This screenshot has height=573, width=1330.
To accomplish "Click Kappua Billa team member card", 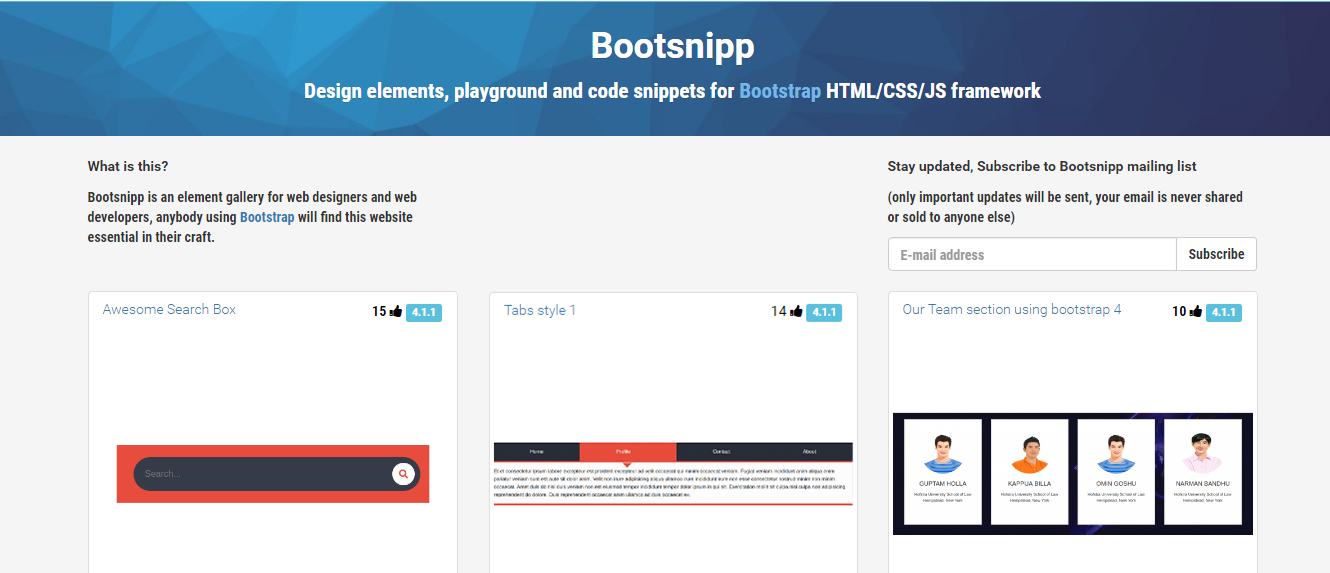I will [1029, 472].
